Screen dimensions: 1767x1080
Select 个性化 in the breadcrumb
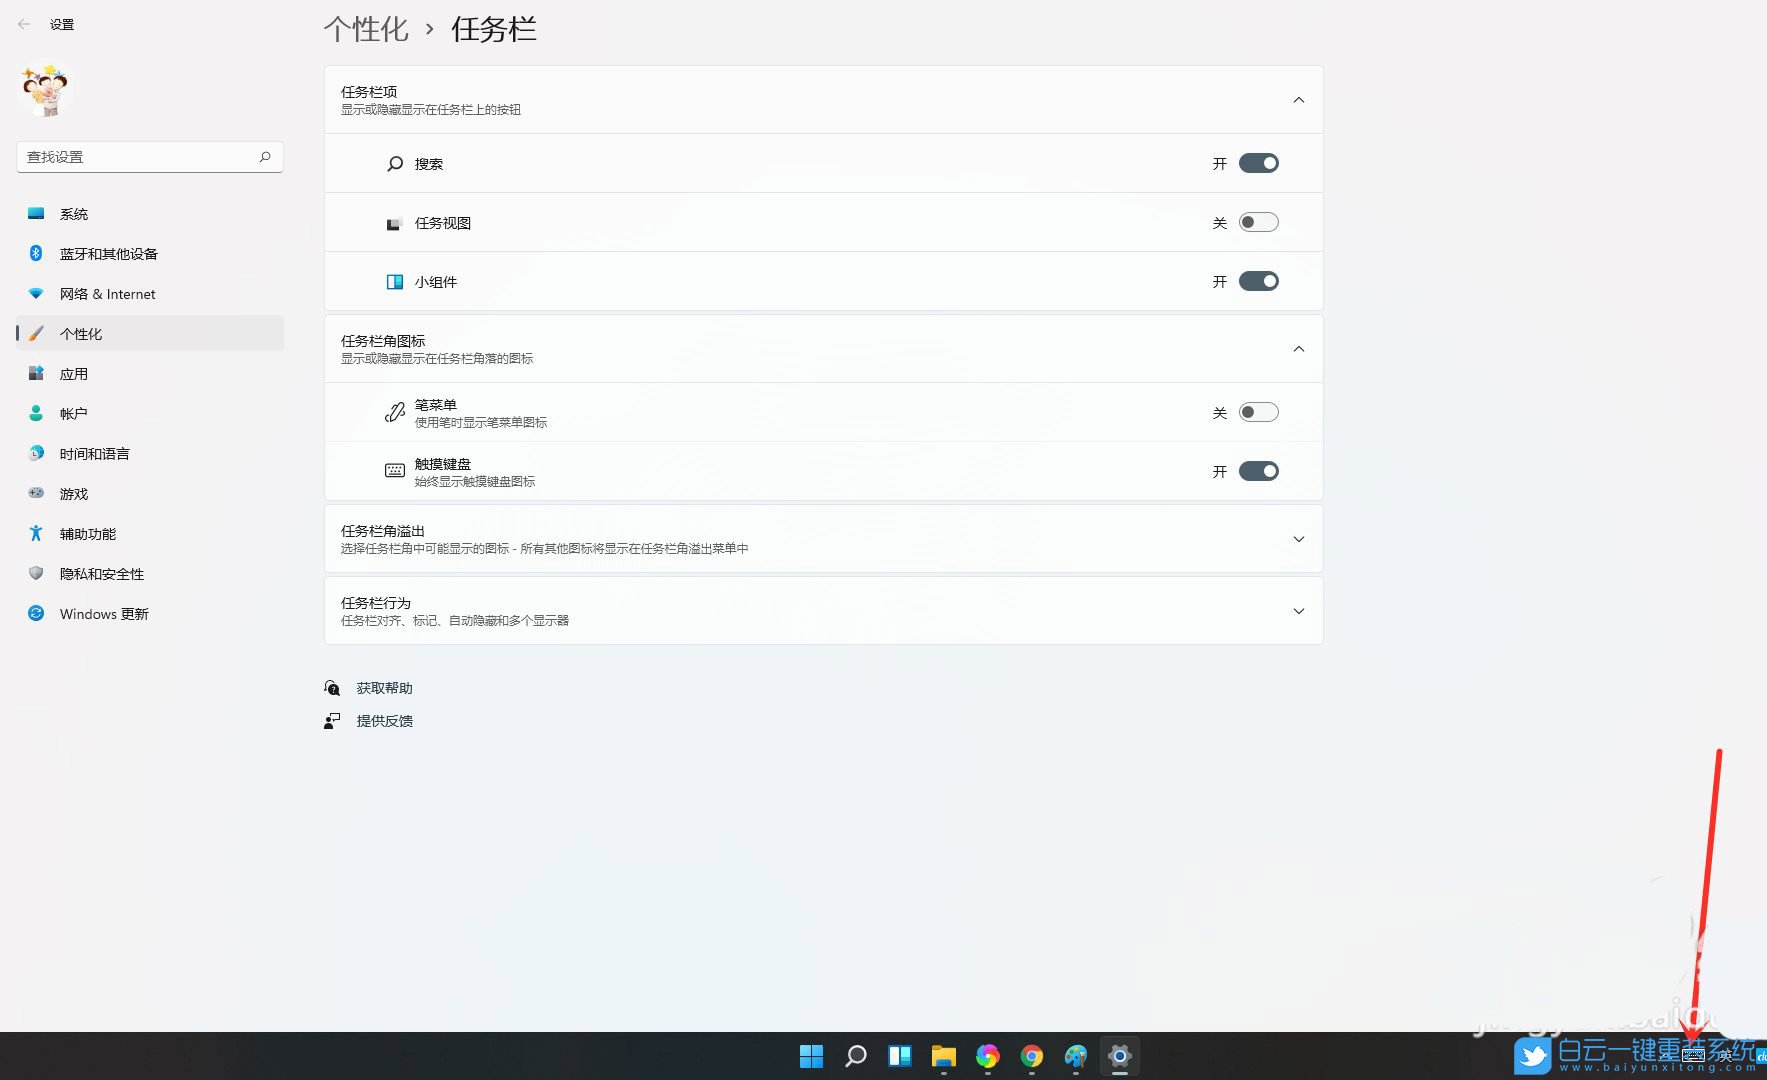[x=366, y=29]
